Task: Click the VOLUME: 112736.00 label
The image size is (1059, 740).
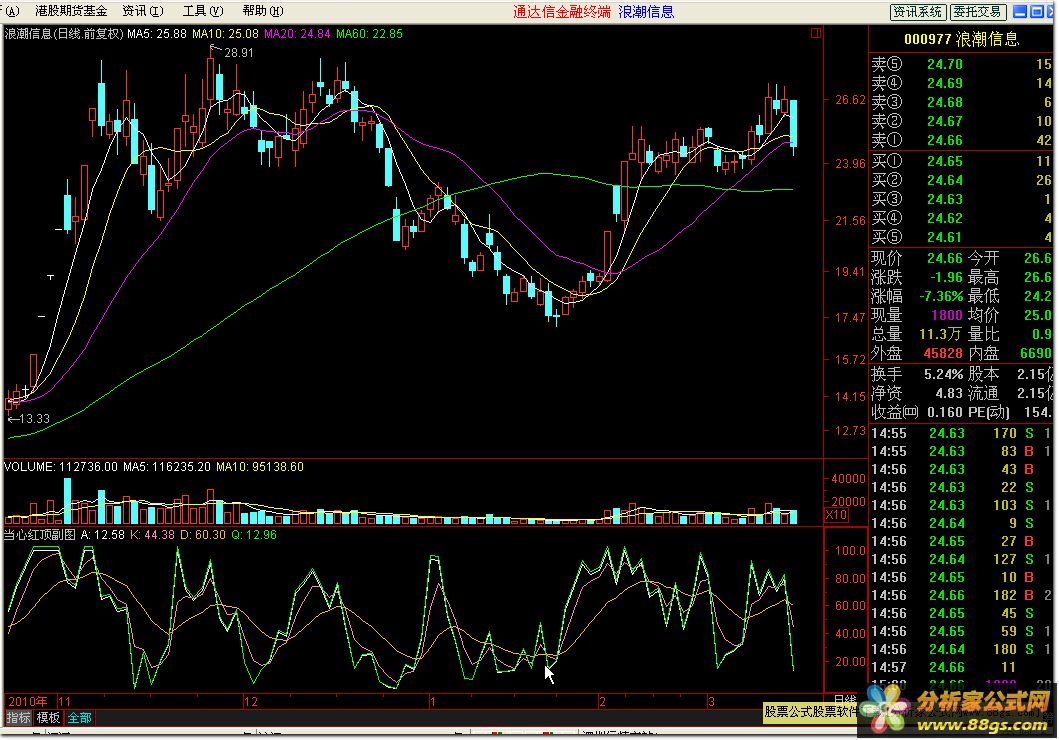Action: coord(61,467)
